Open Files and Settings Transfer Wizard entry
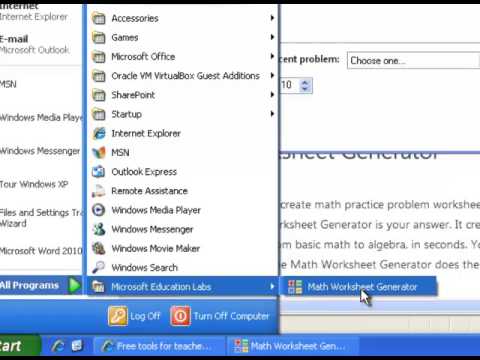Image resolution: width=480 pixels, height=360 pixels. point(41,218)
